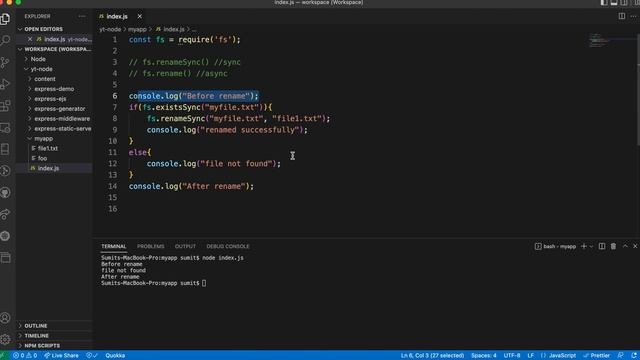Close the terminal panel
The width and height of the screenshot is (640, 360).
pos(635,246)
